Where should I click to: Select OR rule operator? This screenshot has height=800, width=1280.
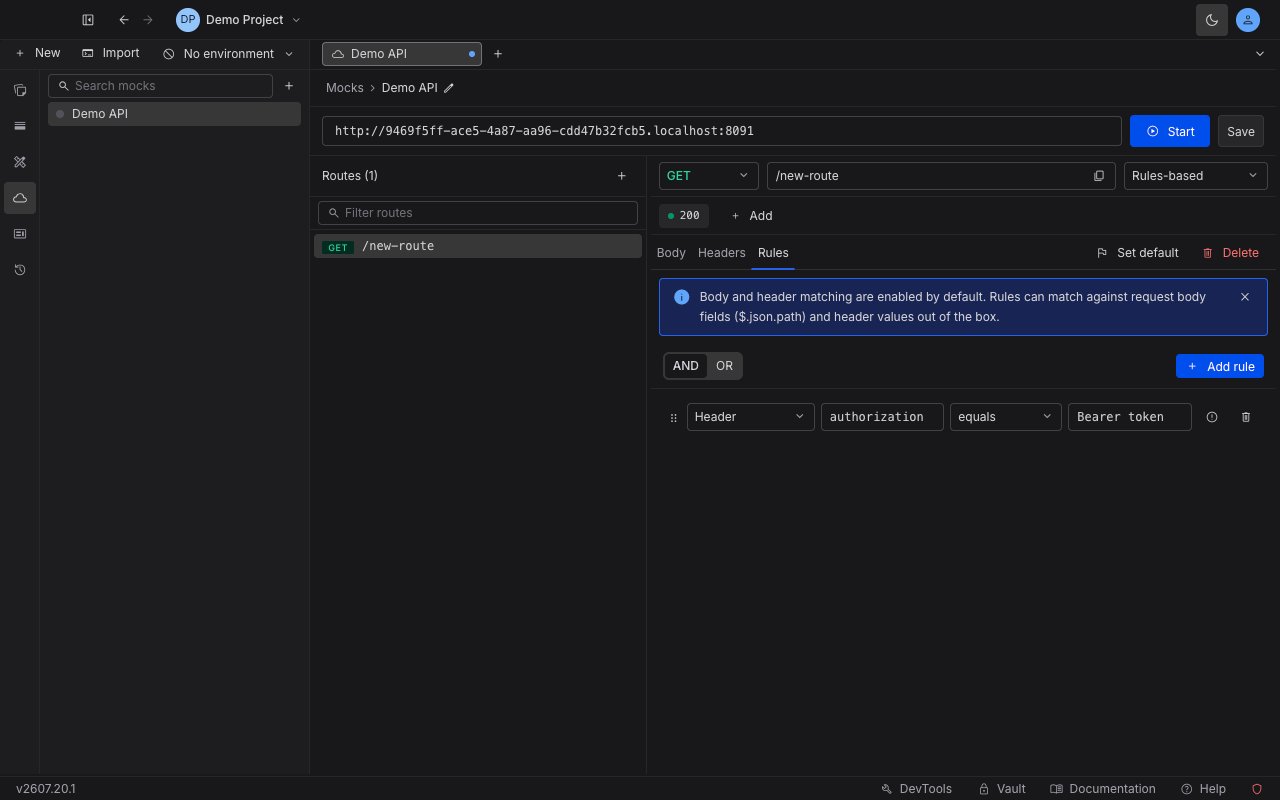click(725, 366)
